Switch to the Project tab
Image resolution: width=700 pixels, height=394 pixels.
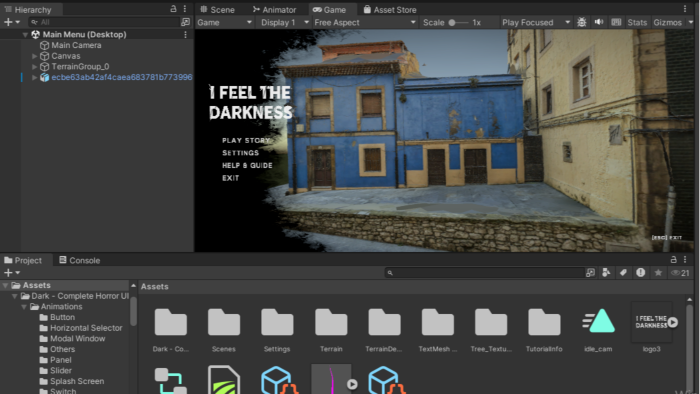click(x=23, y=260)
